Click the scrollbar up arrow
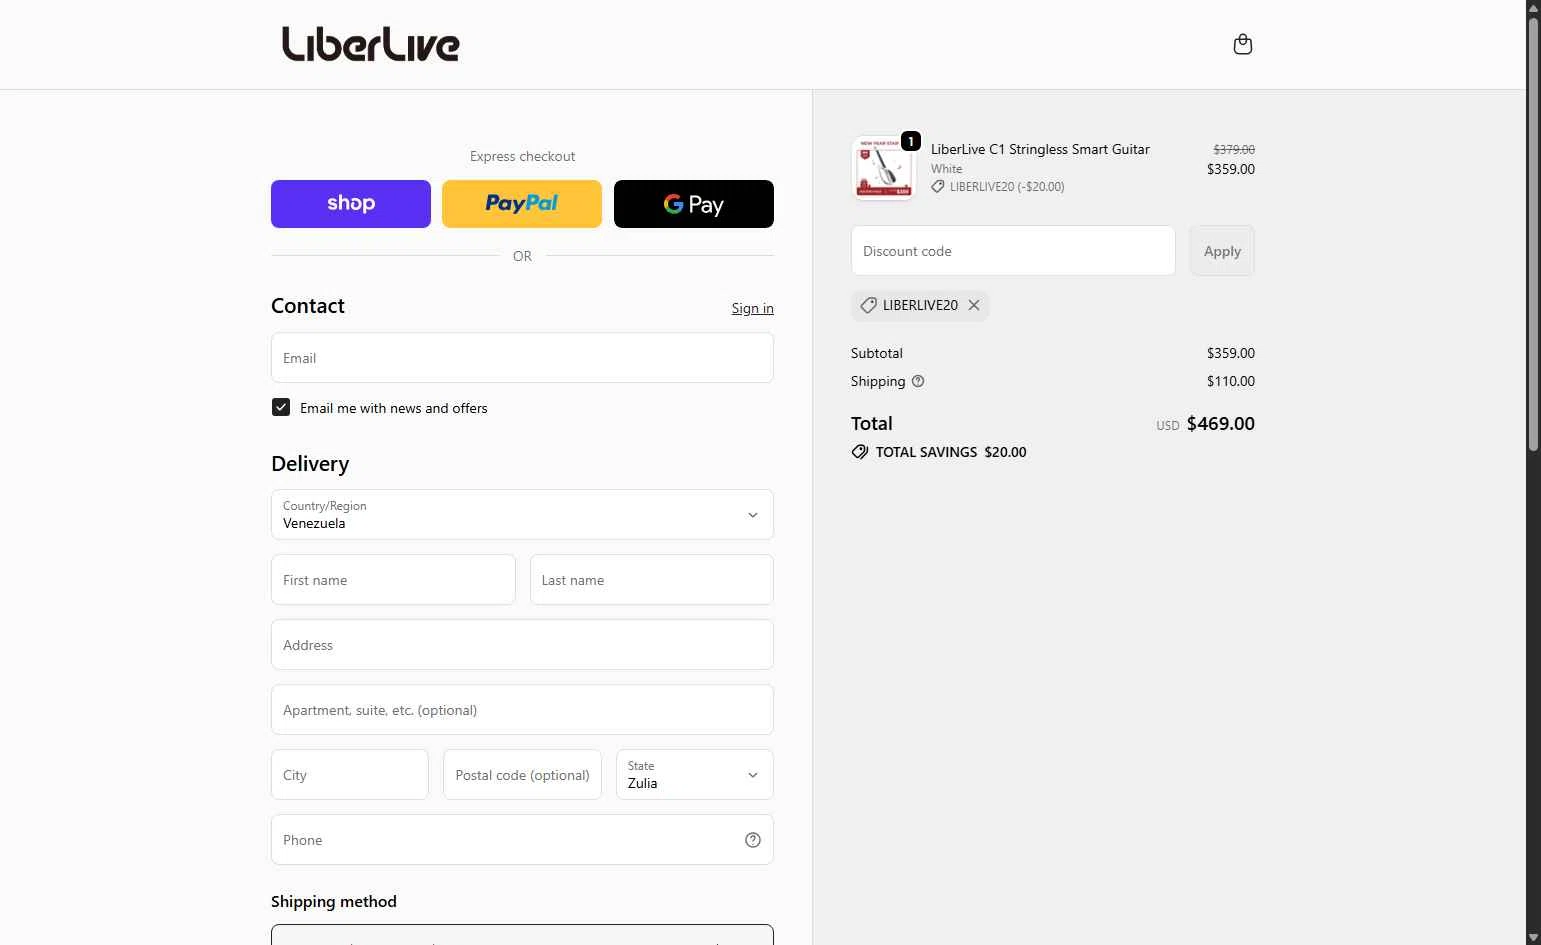 [1533, 8]
